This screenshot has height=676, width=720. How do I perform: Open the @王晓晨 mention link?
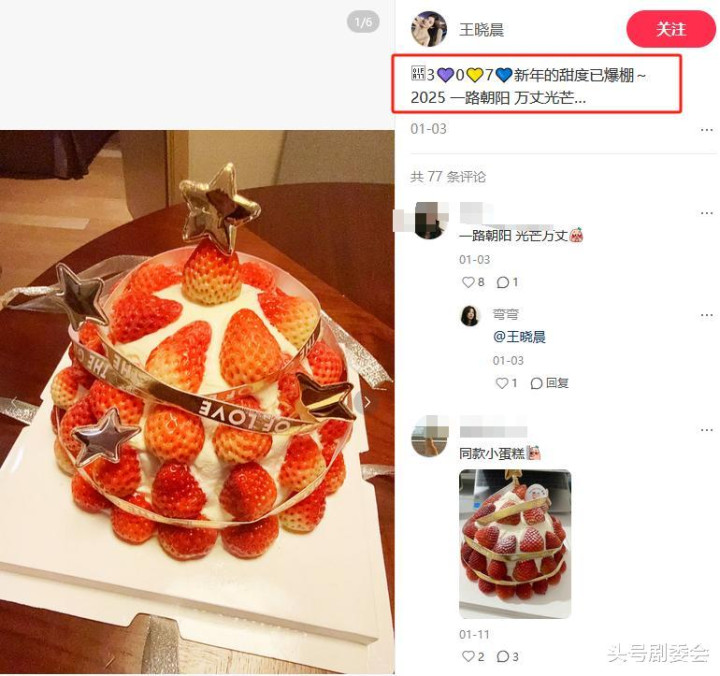point(519,337)
